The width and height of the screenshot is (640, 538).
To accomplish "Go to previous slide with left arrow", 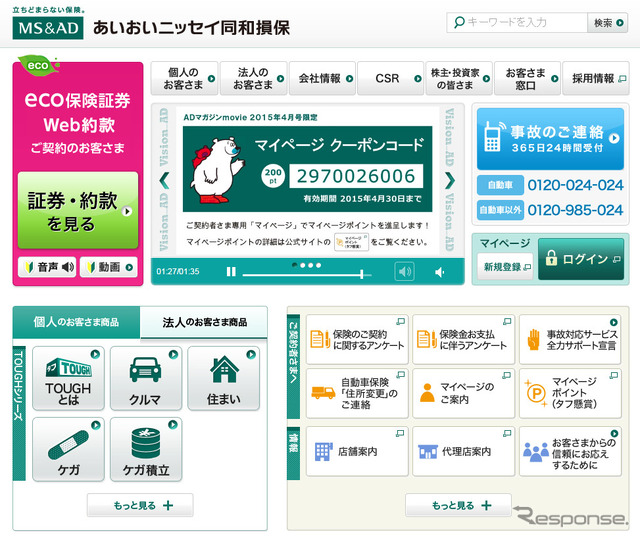I will 164,180.
